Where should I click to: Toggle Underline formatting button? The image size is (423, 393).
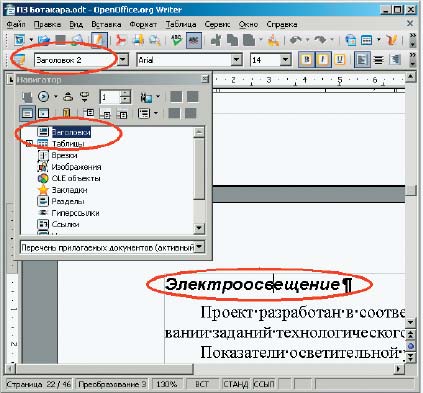click(339, 60)
